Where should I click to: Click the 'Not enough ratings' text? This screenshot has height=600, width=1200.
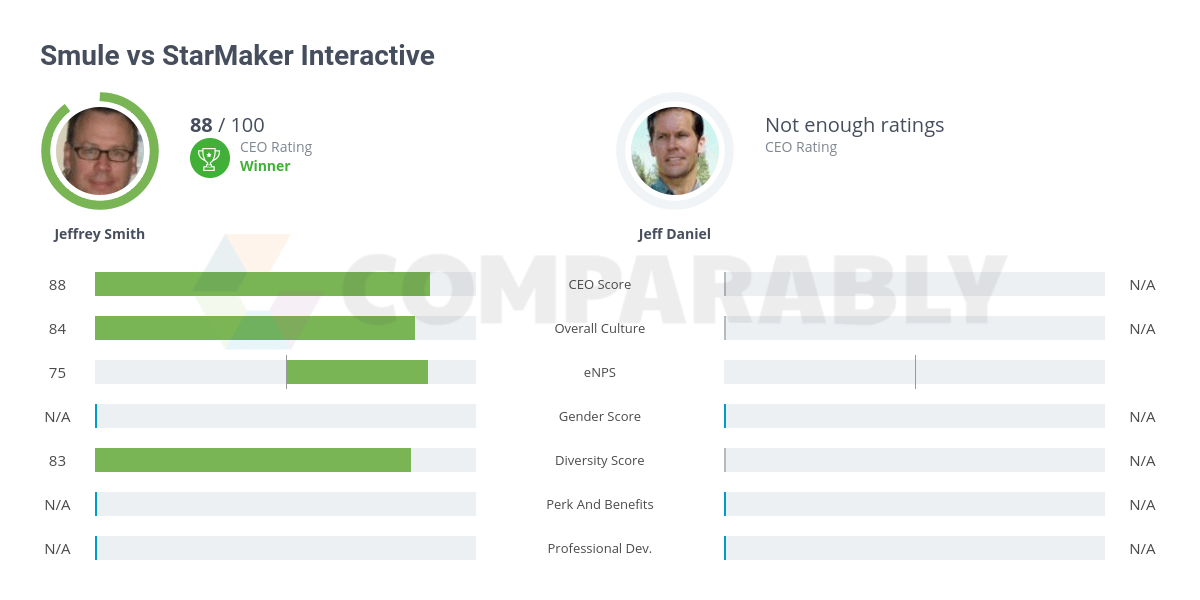tap(854, 125)
